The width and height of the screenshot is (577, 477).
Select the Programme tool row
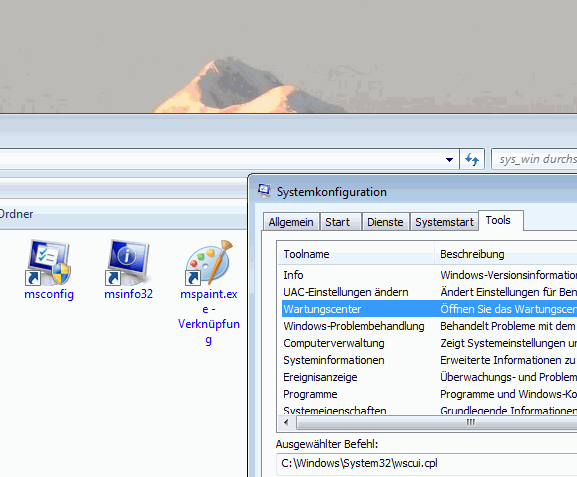tap(429, 394)
